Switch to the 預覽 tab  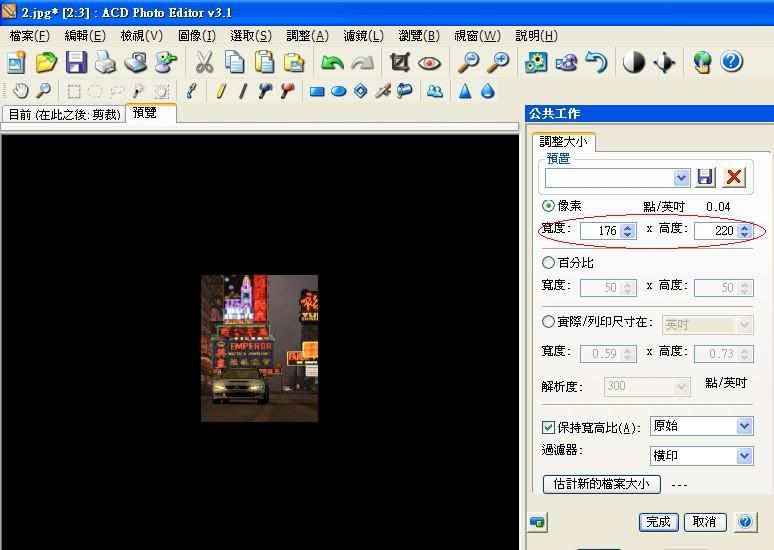145,113
